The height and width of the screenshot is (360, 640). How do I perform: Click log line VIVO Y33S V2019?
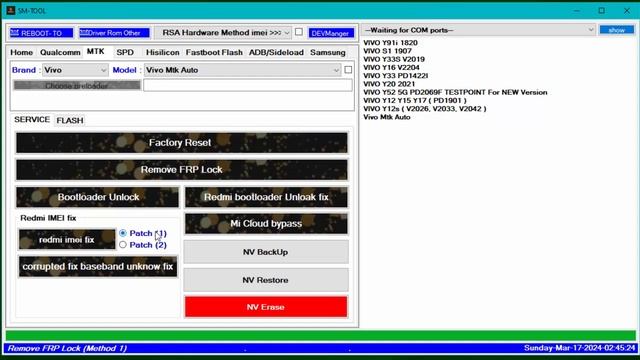tap(394, 59)
